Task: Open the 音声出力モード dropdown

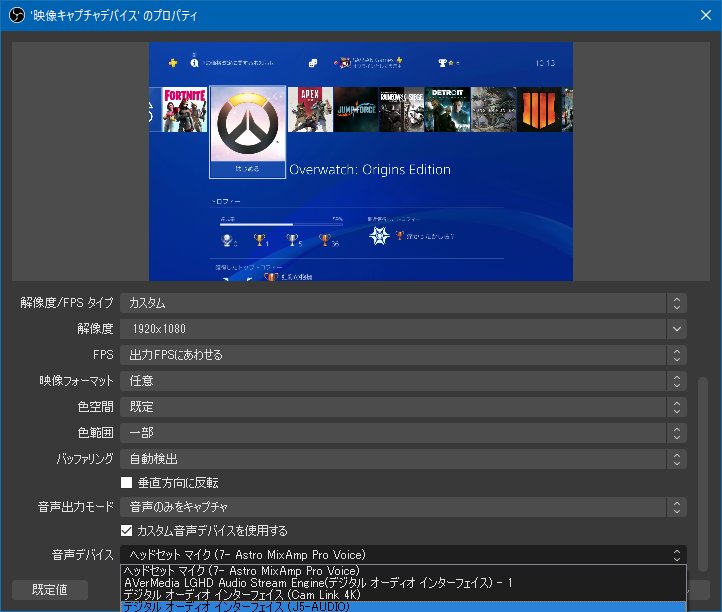Action: pyautogui.click(x=403, y=507)
